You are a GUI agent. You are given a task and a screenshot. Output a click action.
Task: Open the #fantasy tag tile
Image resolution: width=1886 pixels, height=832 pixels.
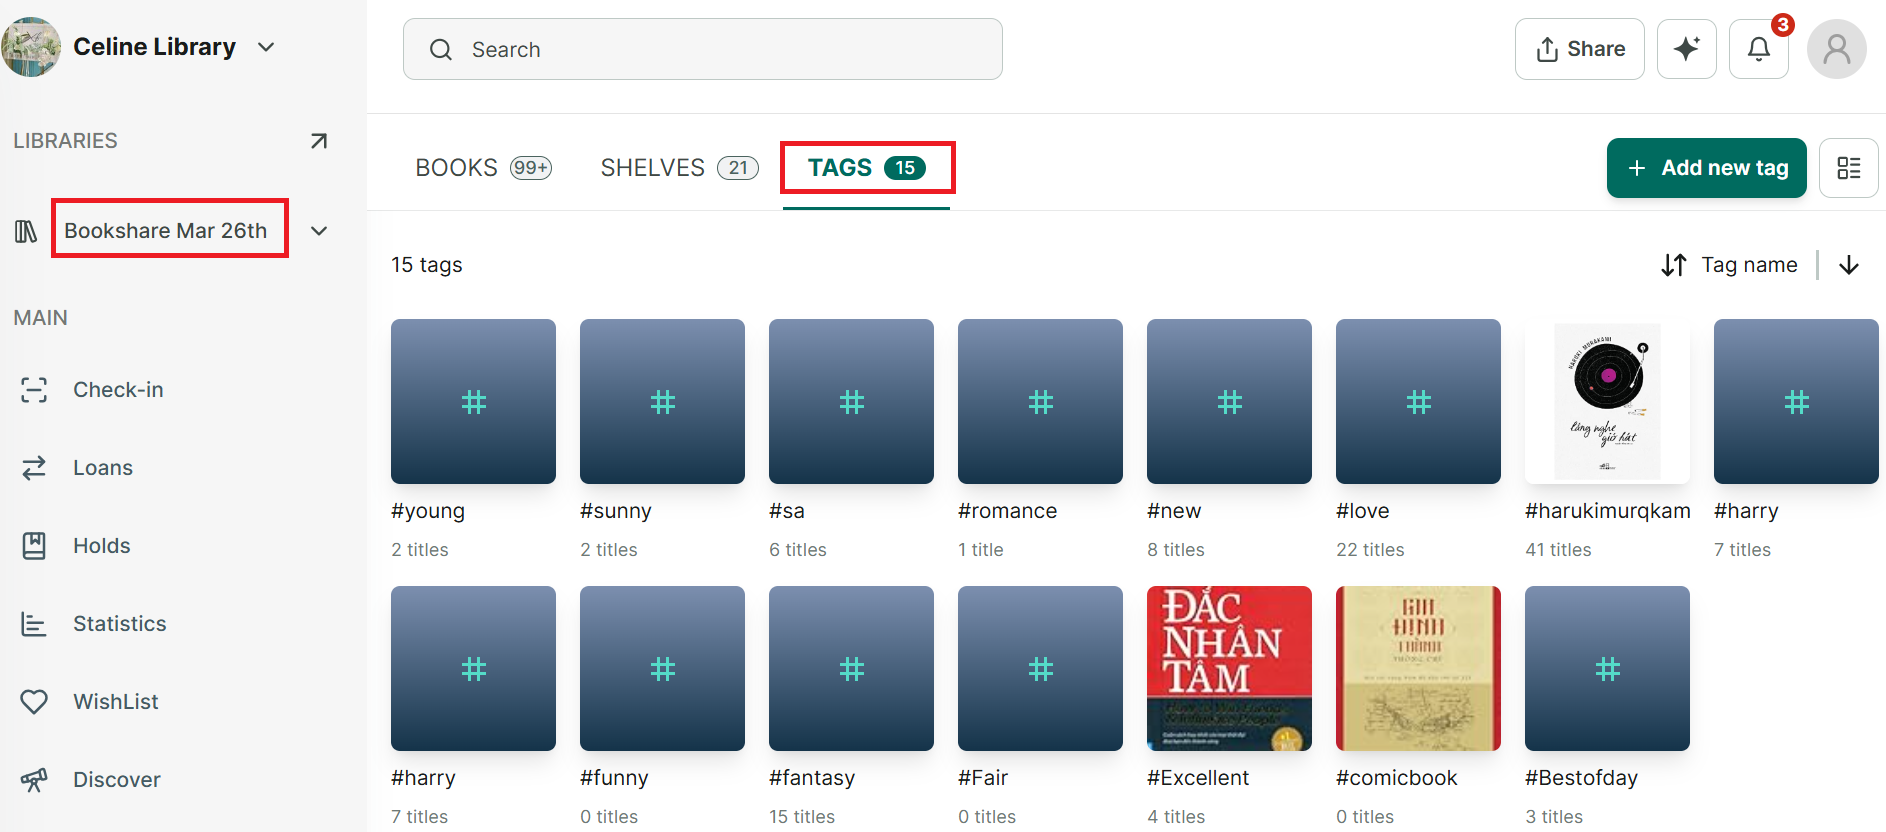tap(851, 668)
